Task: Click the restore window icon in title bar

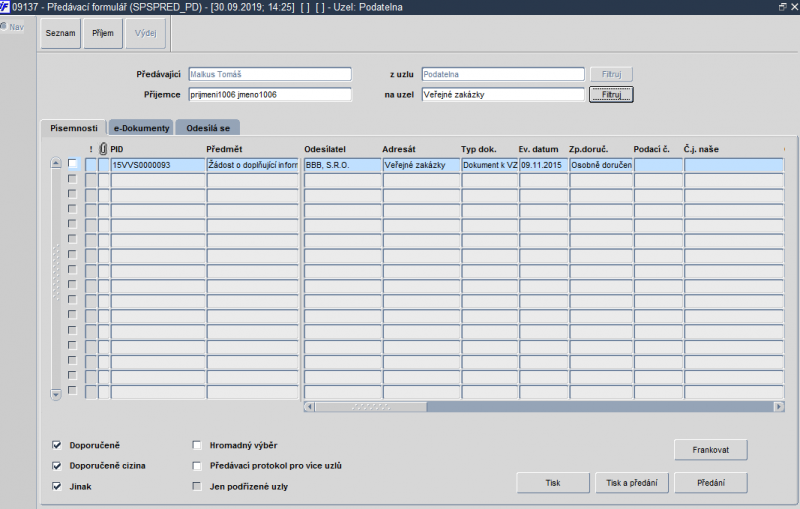Action: (783, 7)
